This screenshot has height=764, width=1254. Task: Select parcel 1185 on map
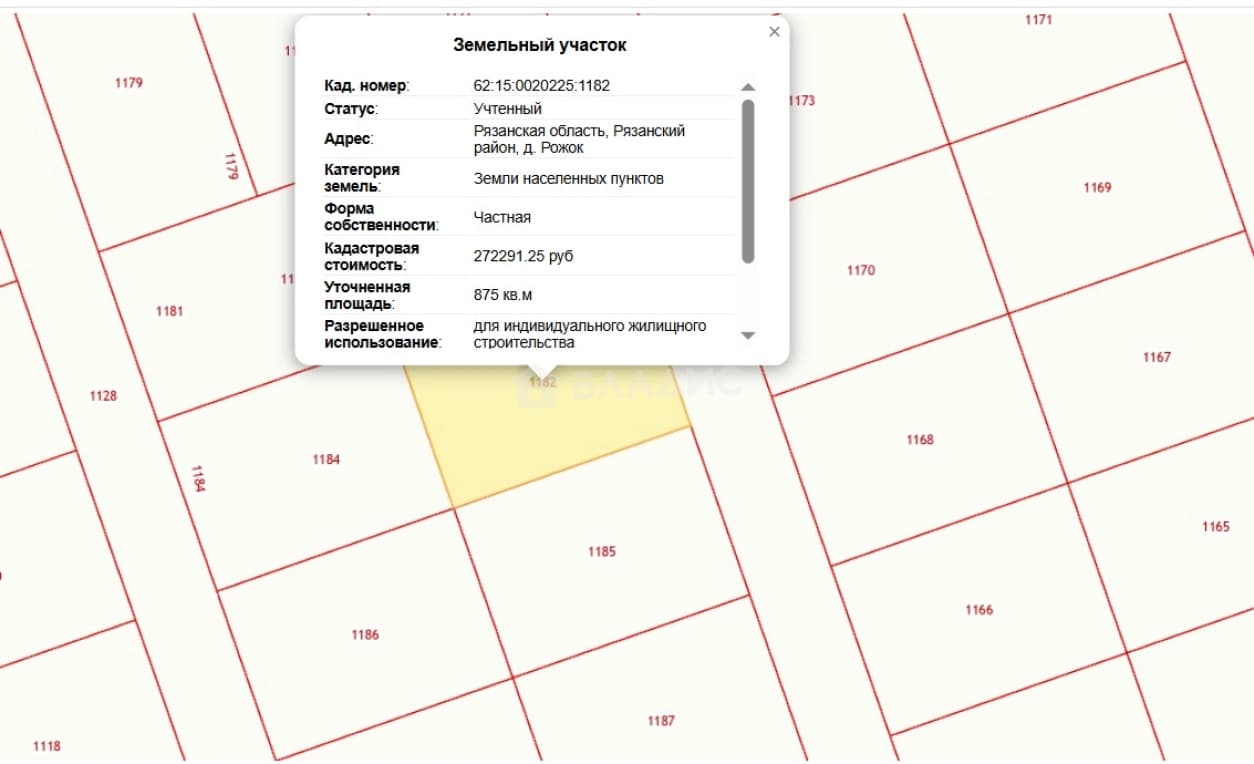pos(602,552)
